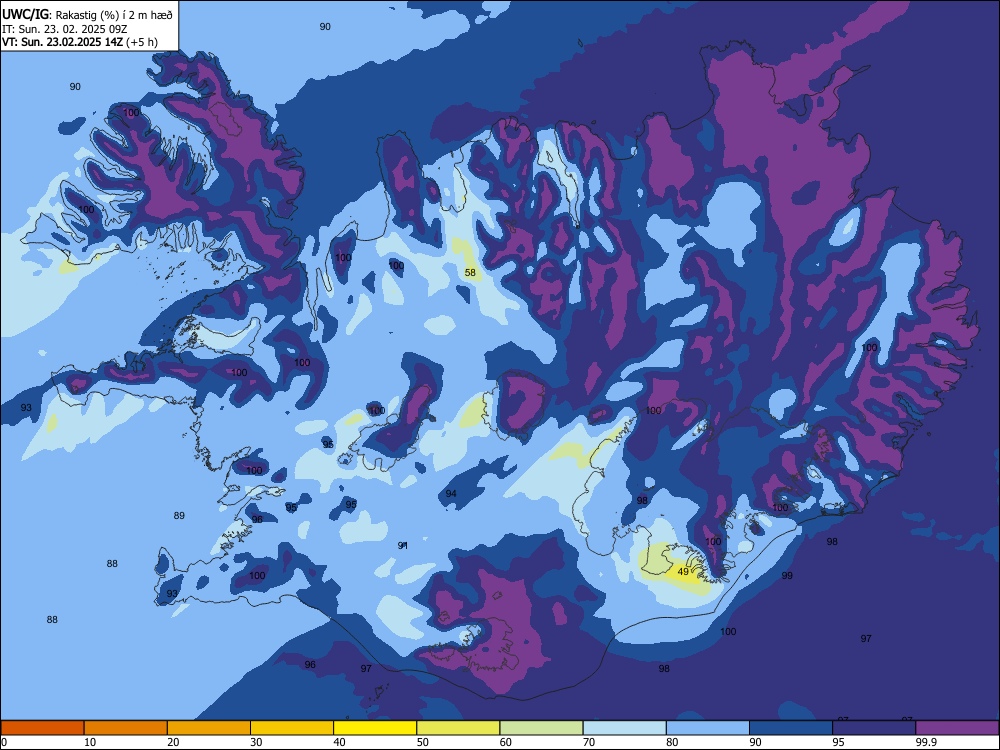The image size is (1000, 750).
Task: Click the legend scale label 60
Action: tap(506, 742)
